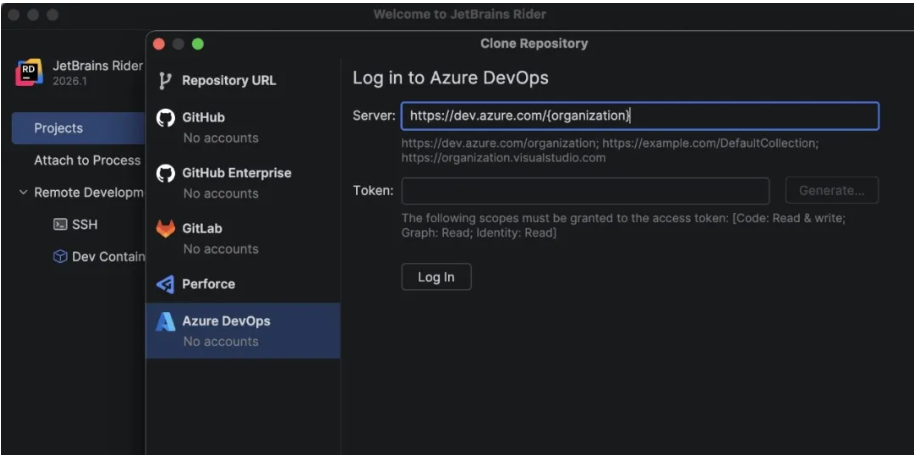Click the SSH terminal icon
The image size is (920, 459).
(x=60, y=225)
